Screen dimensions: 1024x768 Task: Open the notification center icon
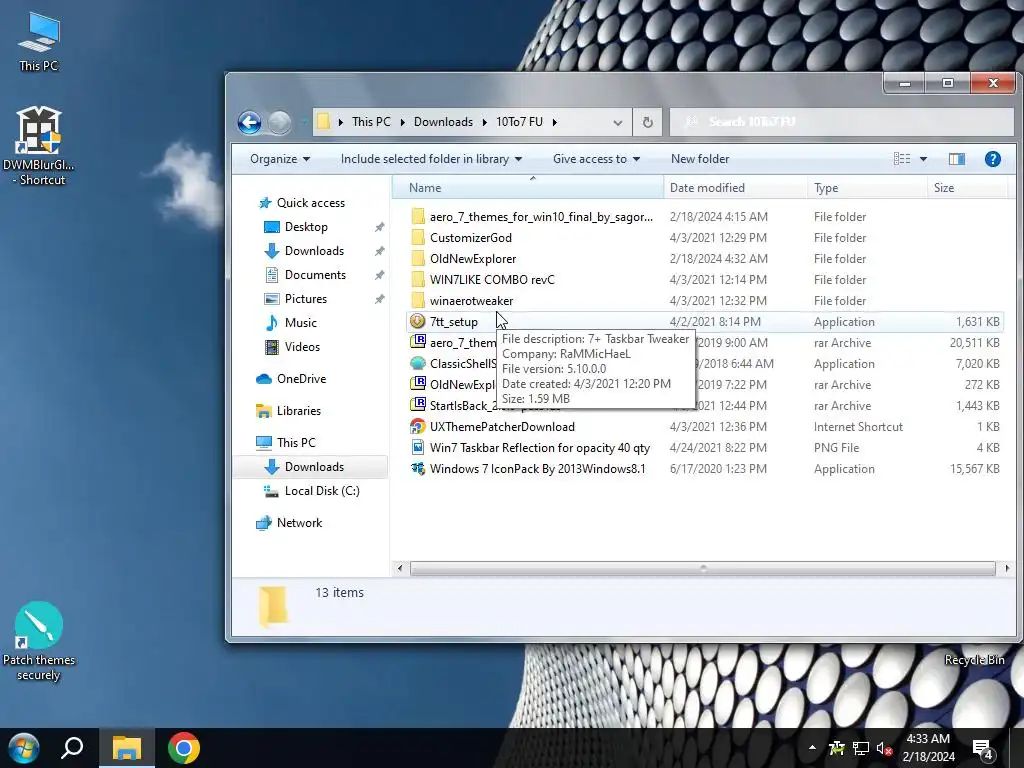coord(984,749)
